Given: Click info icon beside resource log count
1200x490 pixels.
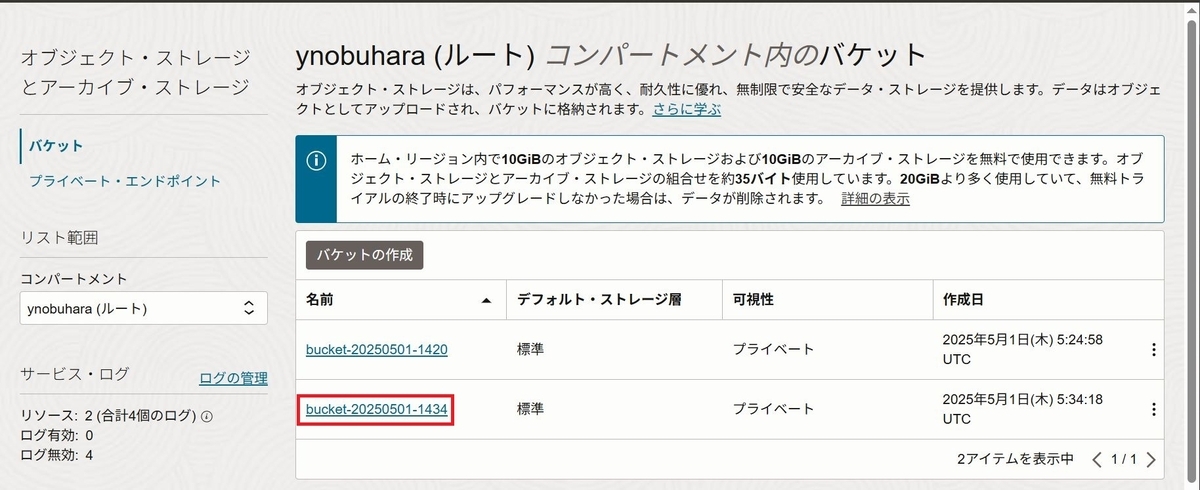Looking at the screenshot, I should coord(206,416).
